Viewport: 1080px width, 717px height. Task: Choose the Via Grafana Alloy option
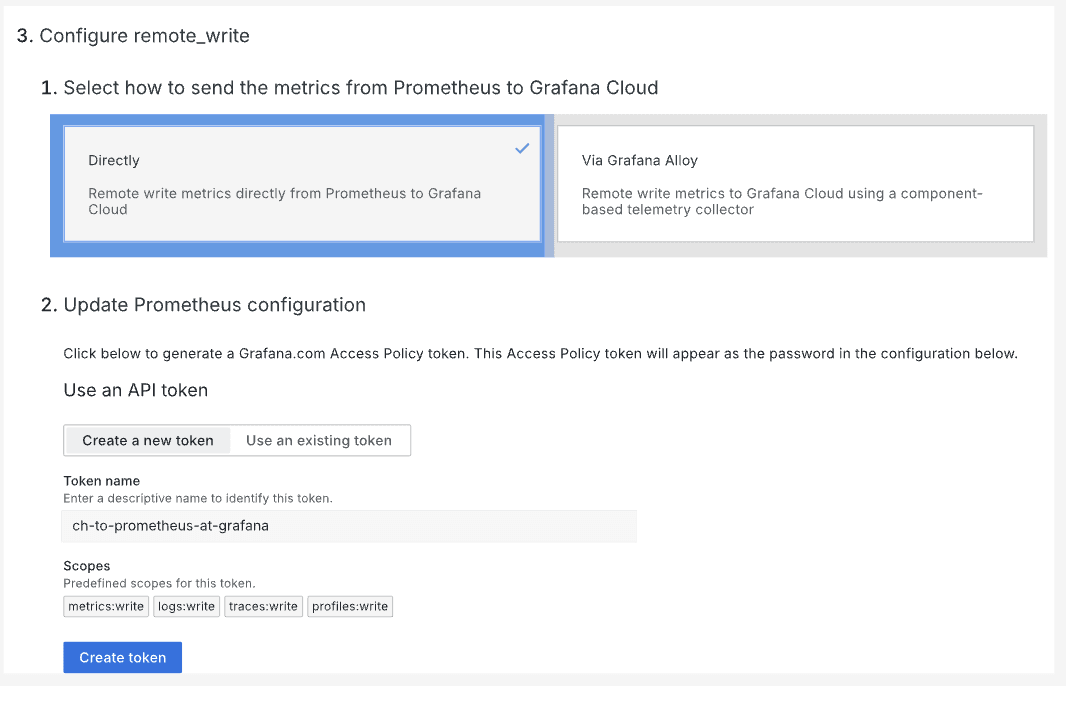click(x=794, y=184)
